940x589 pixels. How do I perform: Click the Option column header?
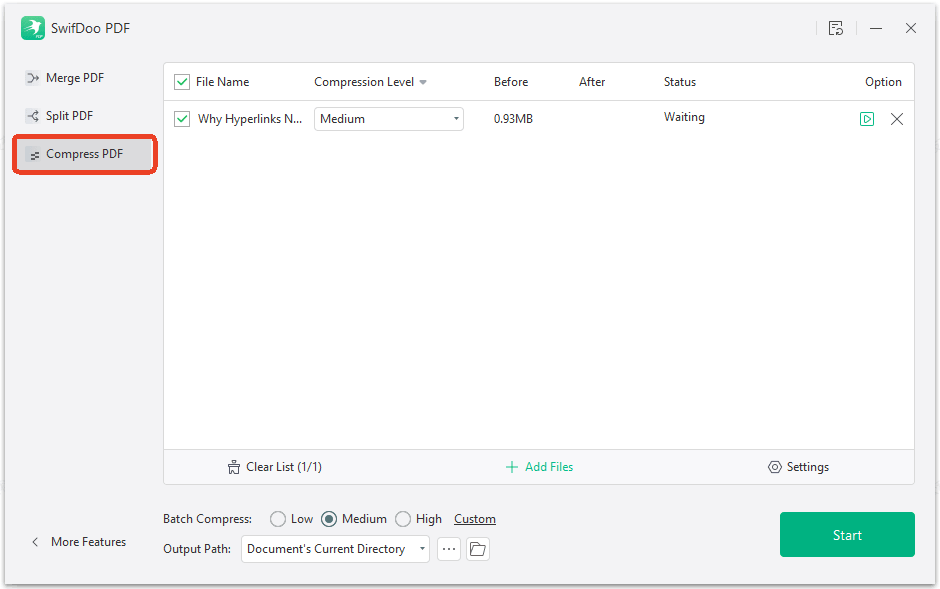(x=883, y=82)
